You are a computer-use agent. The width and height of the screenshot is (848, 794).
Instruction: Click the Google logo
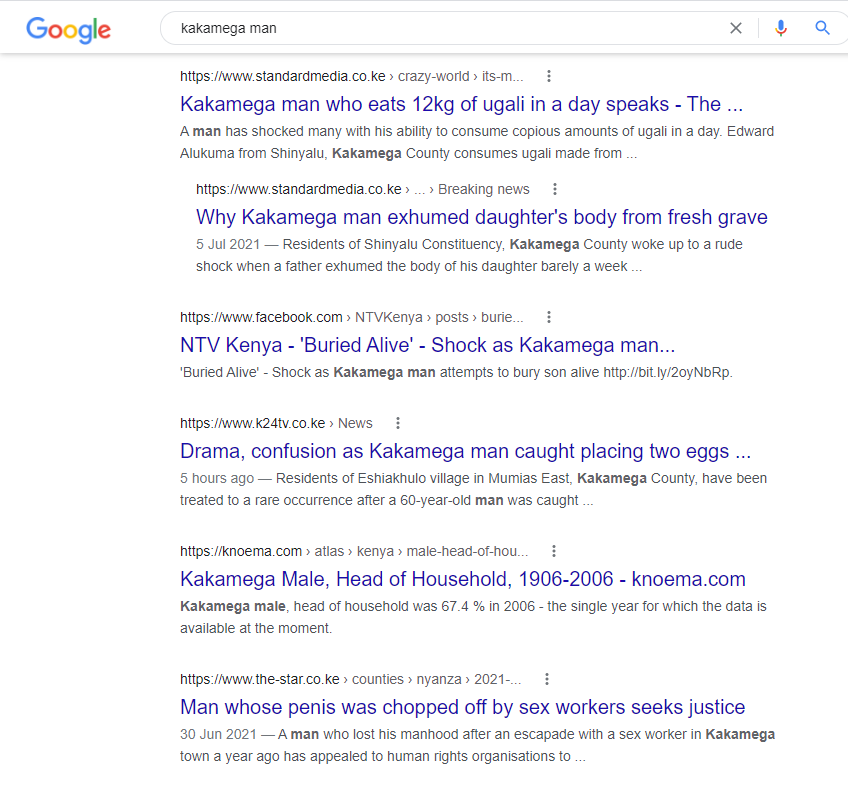point(68,29)
